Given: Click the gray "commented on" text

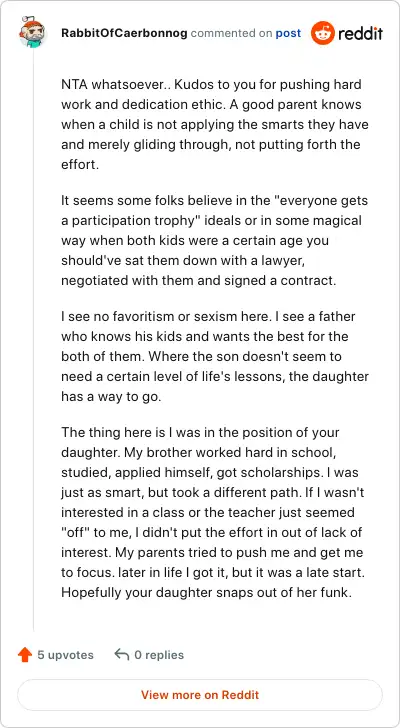Looking at the screenshot, I should [232, 33].
